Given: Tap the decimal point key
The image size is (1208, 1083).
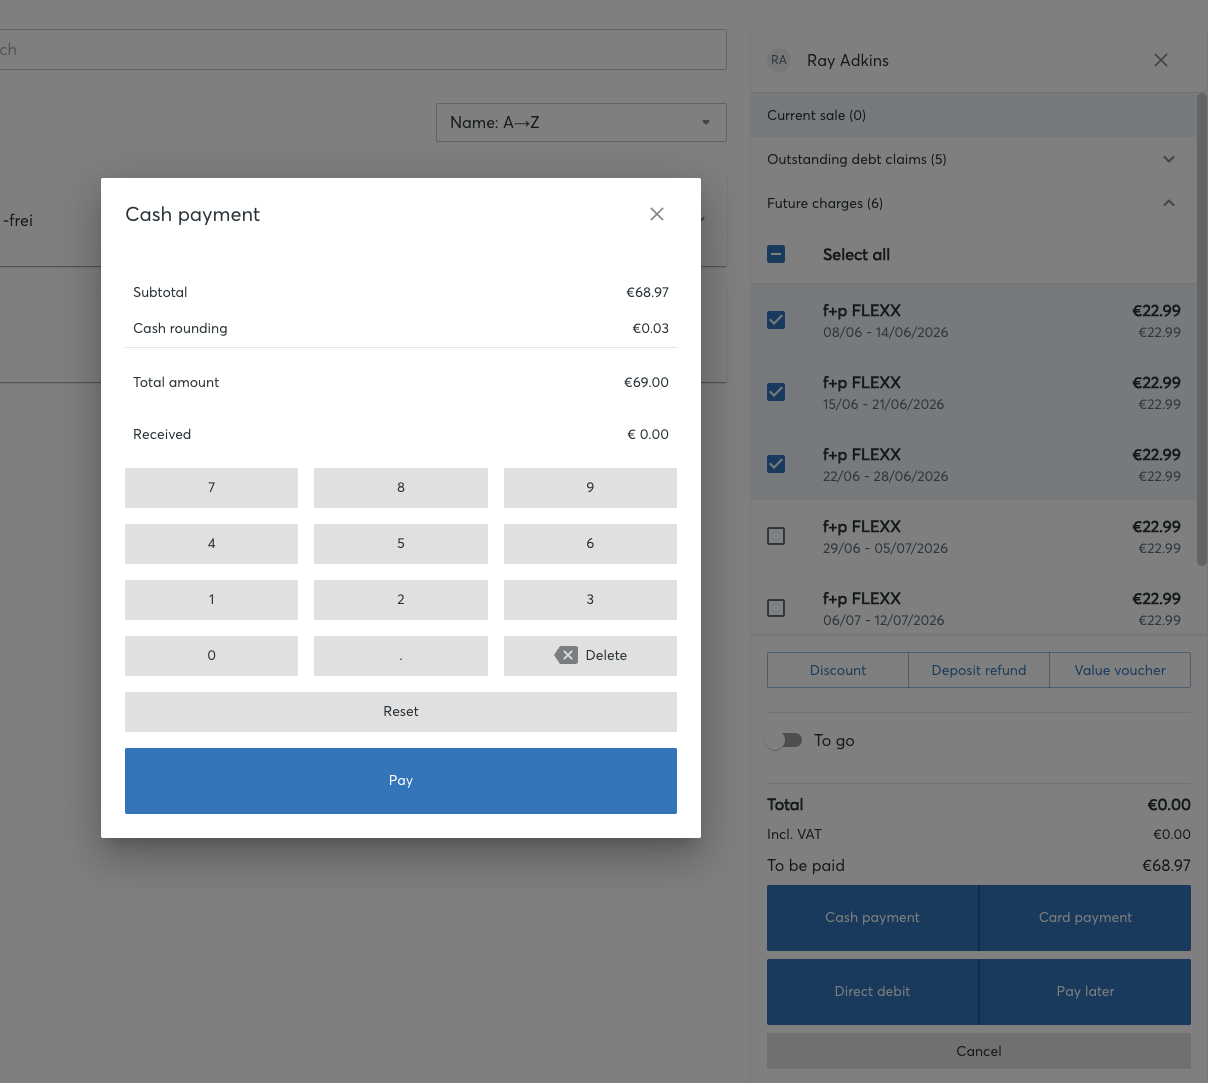Looking at the screenshot, I should point(401,656).
